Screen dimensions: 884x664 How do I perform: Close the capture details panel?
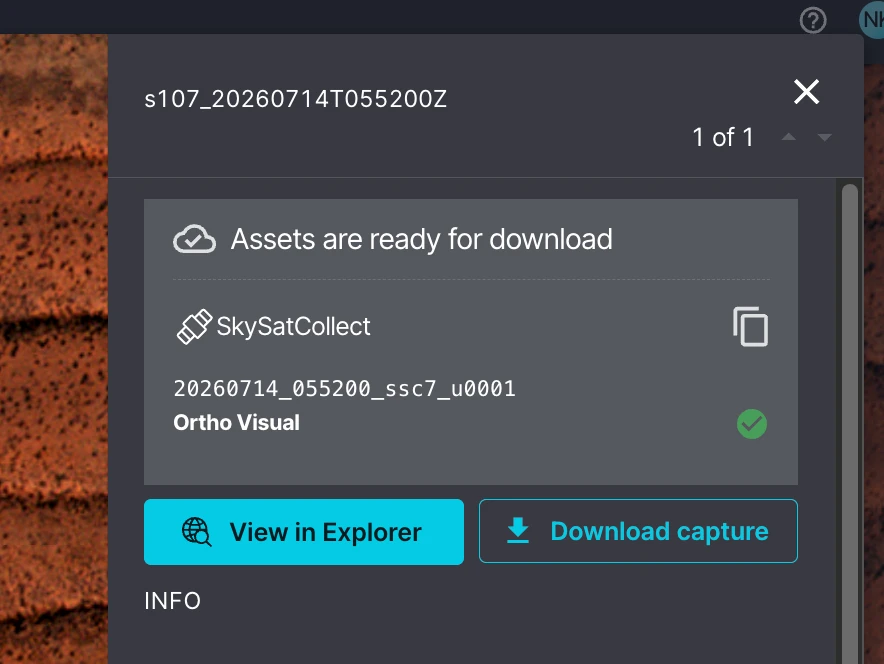[806, 91]
